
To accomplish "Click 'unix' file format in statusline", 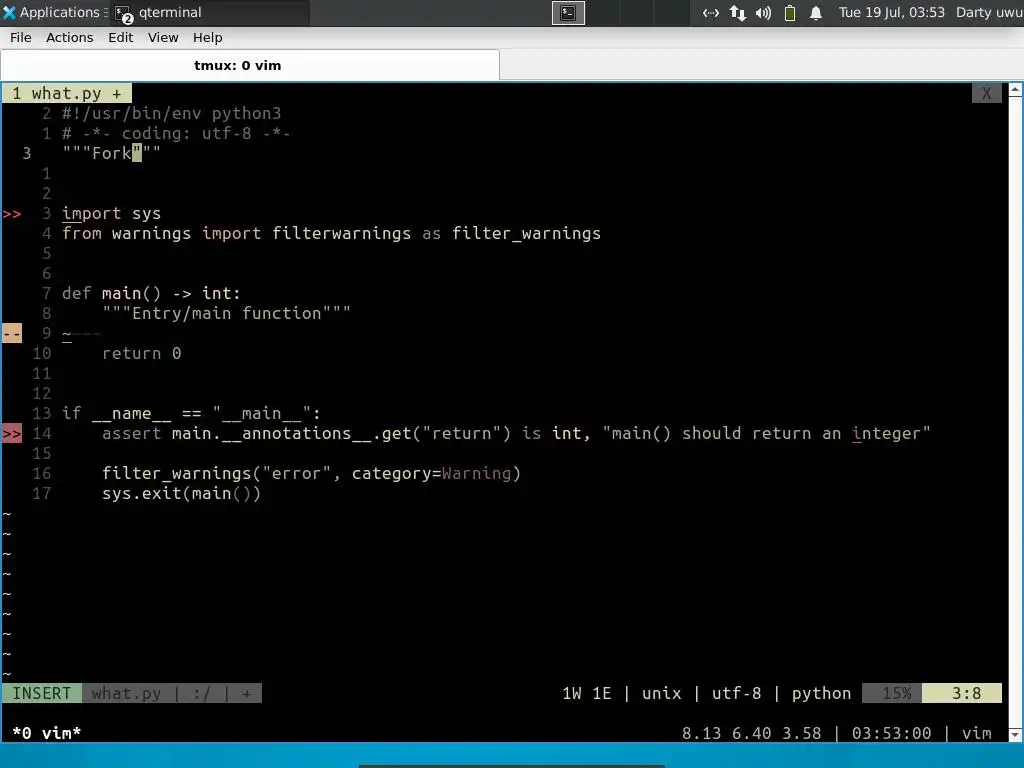I will click(661, 693).
